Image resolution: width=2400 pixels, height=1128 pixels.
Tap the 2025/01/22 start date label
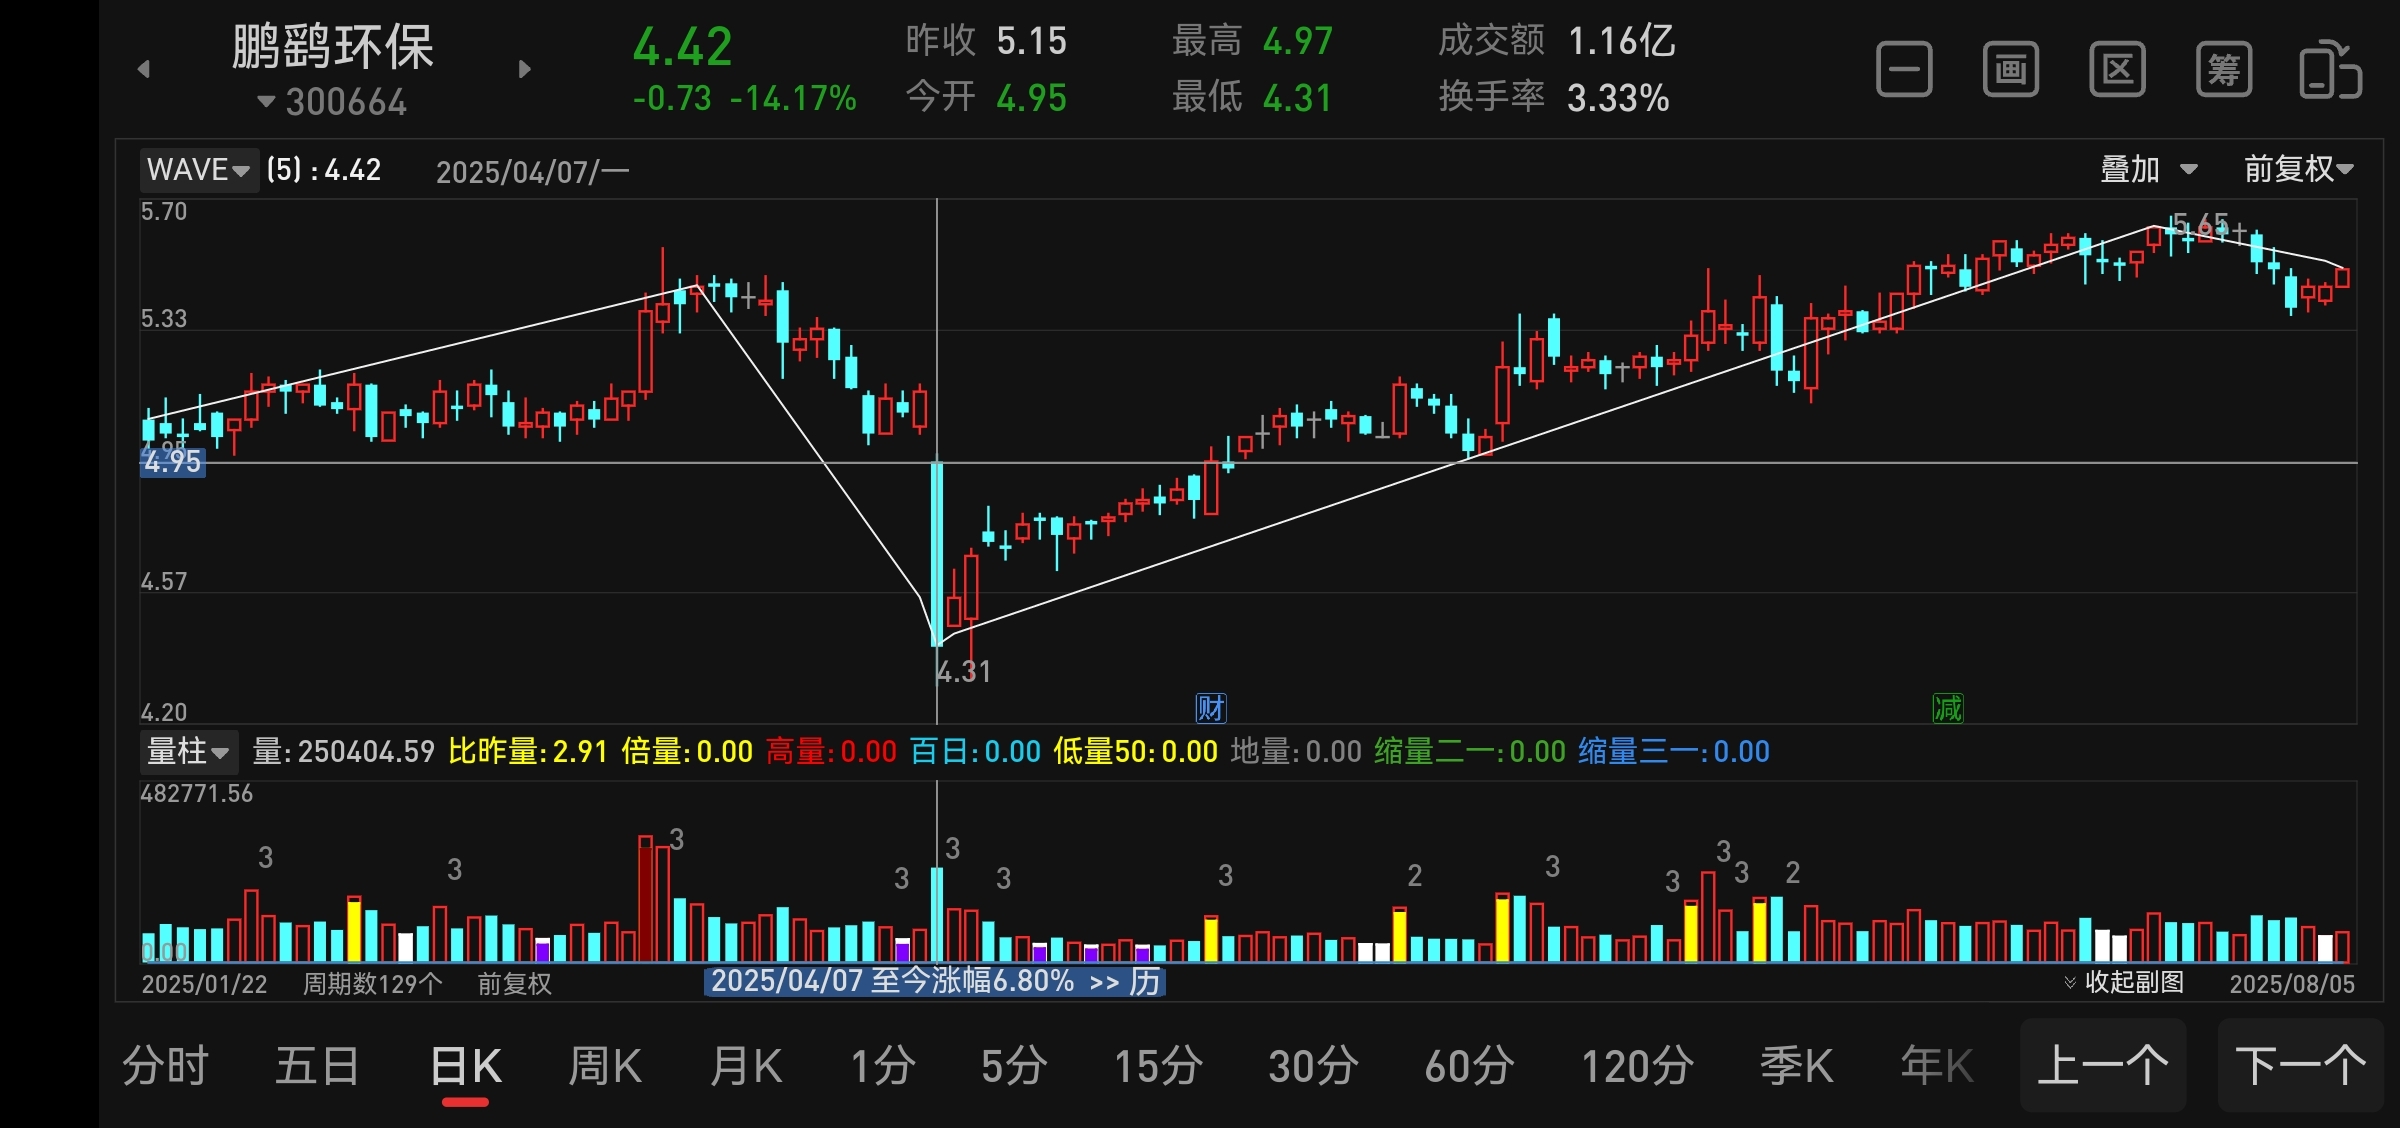(x=205, y=984)
